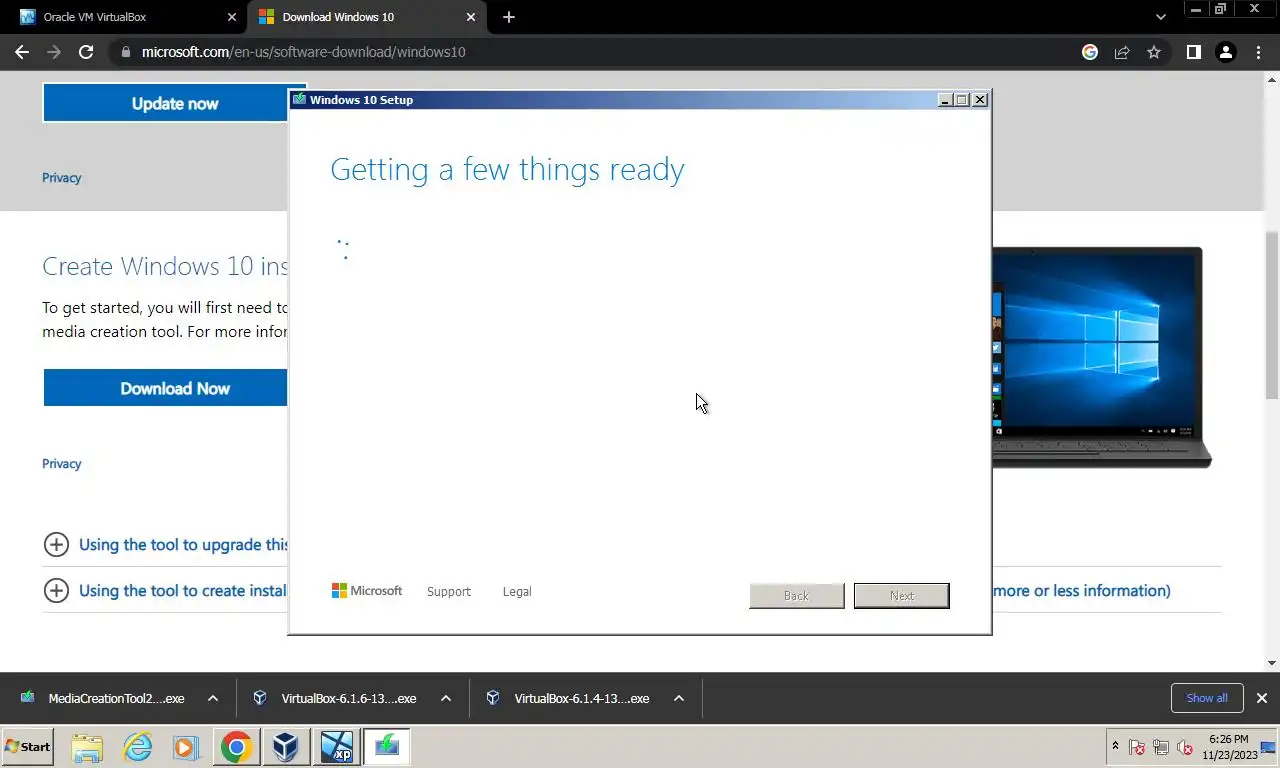Open the Privacy link under Download Now

click(61, 464)
